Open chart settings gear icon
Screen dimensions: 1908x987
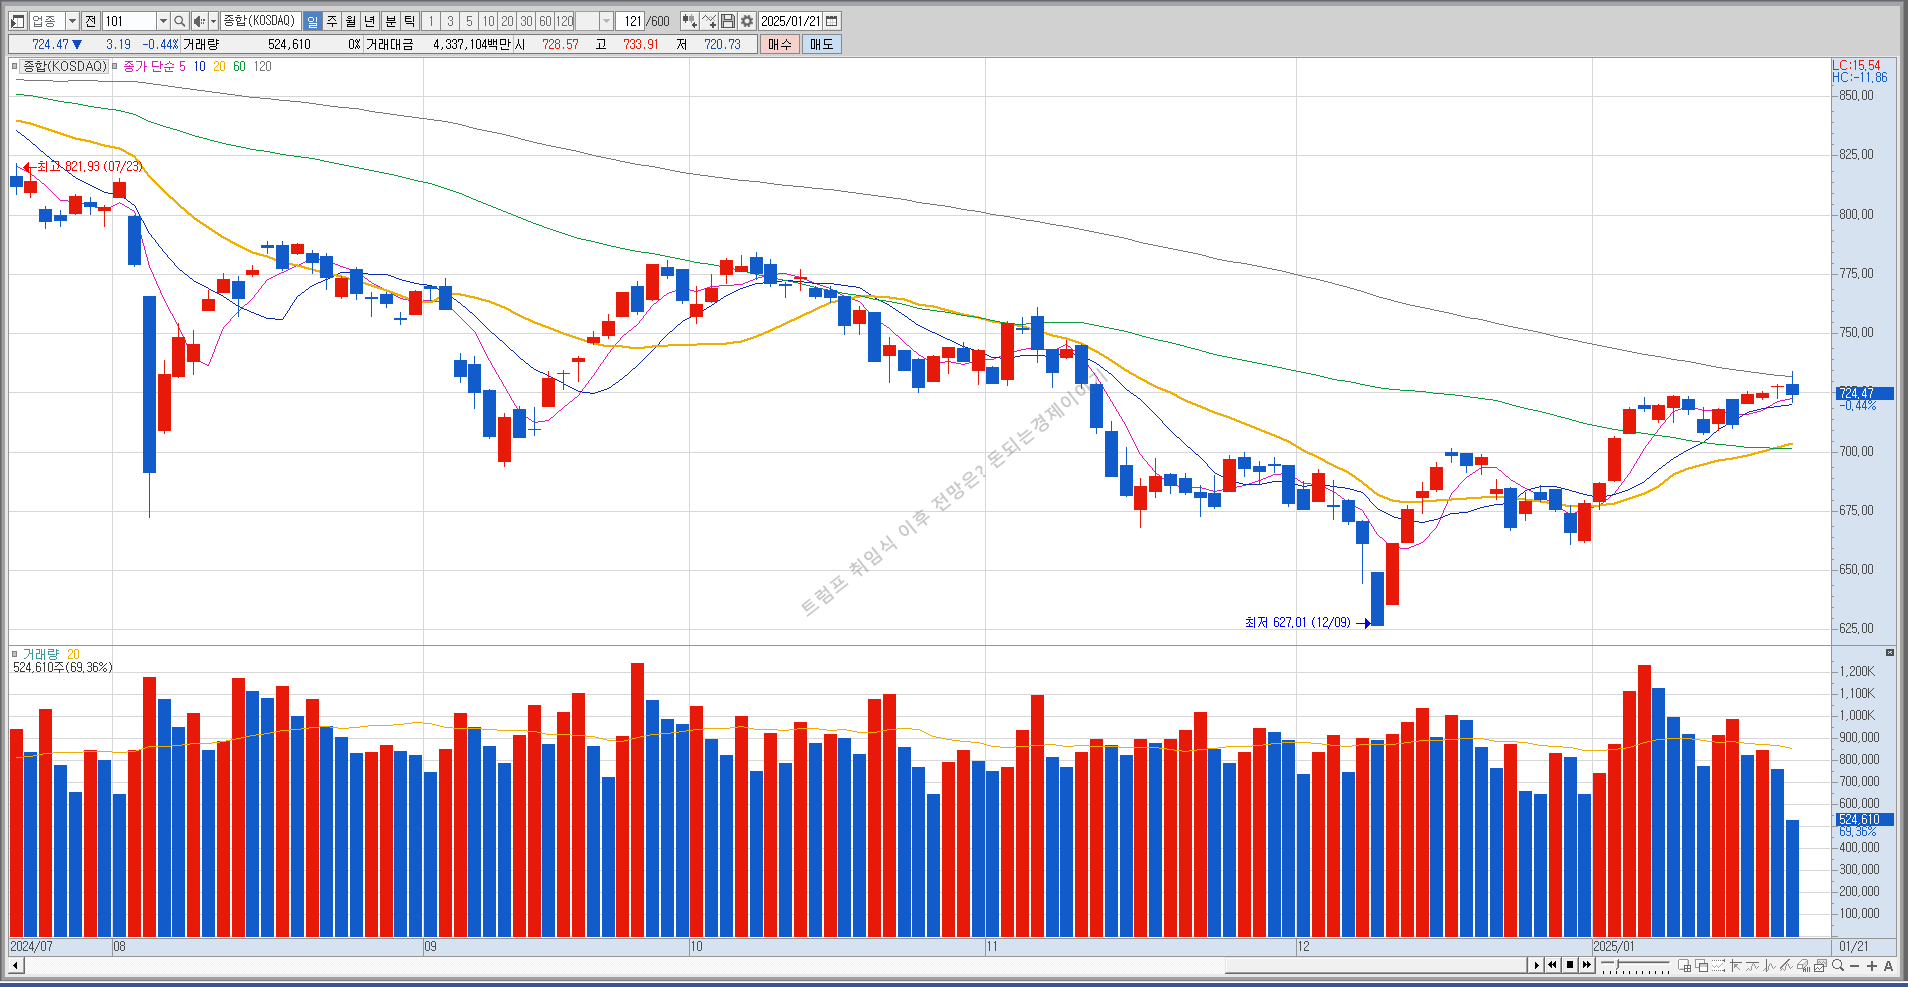coord(747,21)
